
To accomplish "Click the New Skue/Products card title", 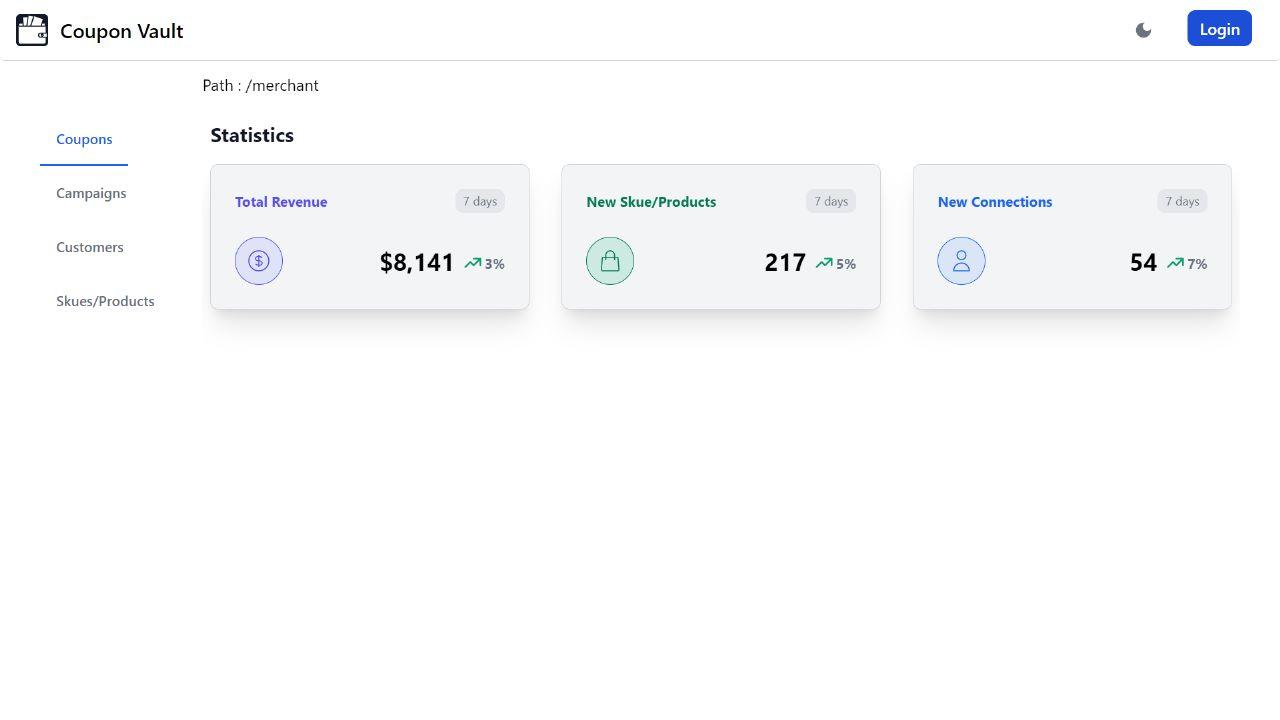I will pos(651,202).
